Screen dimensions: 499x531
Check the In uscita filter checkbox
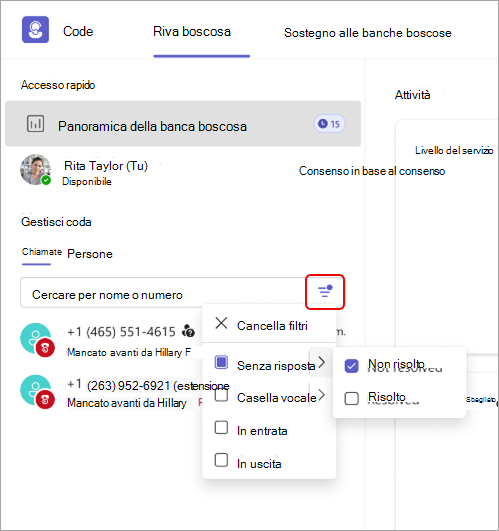(x=221, y=460)
